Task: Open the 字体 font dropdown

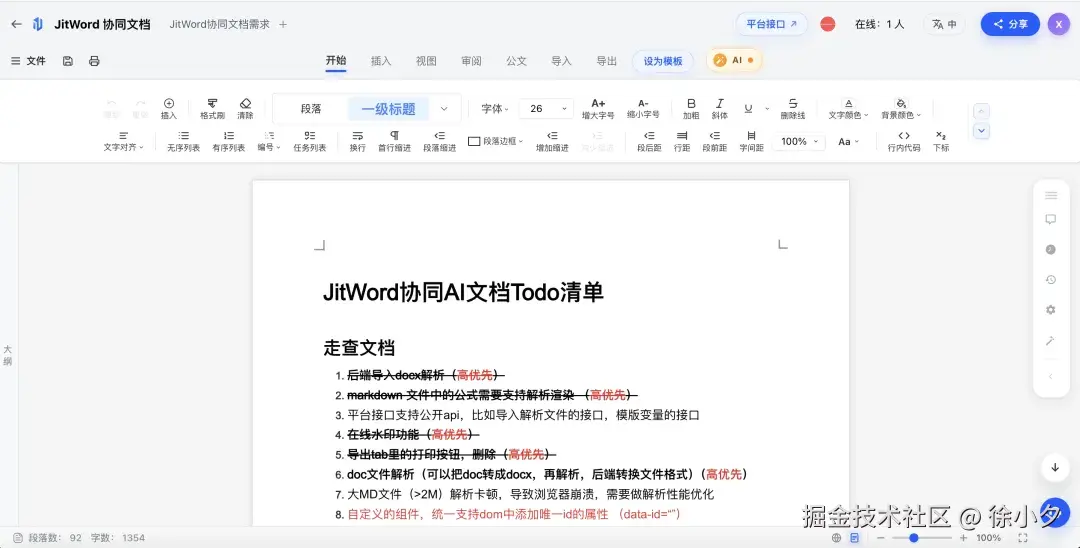Action: click(x=495, y=109)
